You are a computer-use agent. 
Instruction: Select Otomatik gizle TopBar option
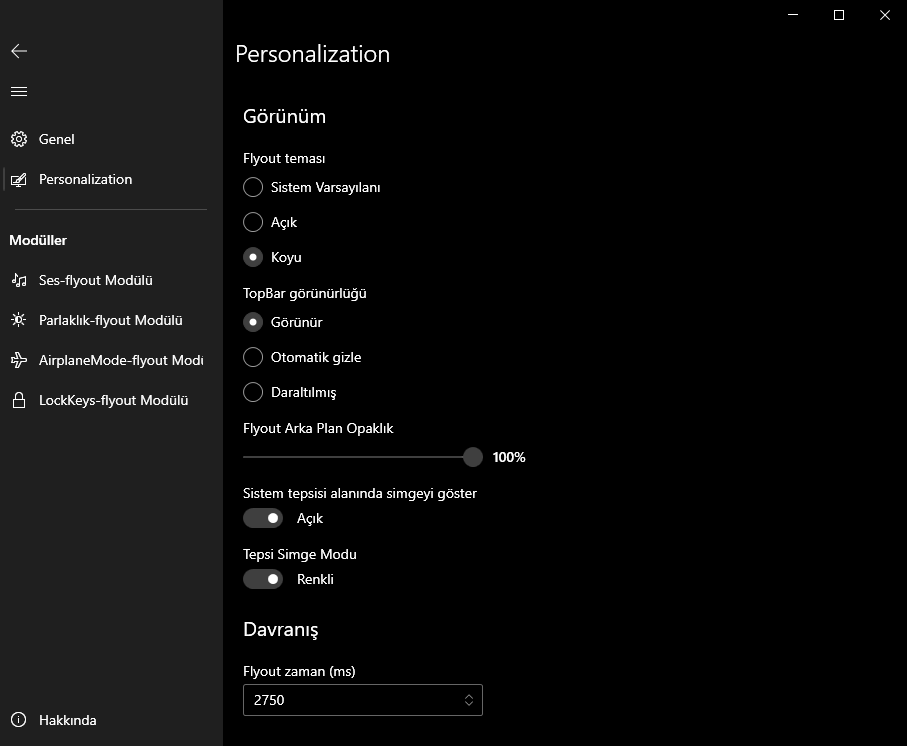tap(253, 357)
